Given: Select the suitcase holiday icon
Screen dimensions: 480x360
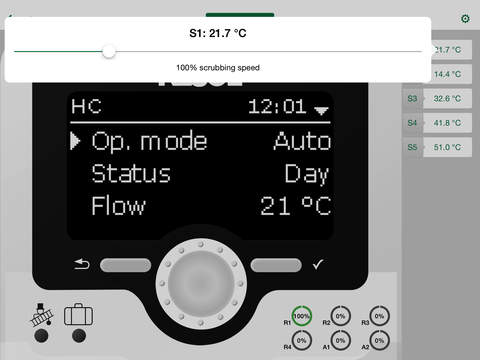Looking at the screenshot, I should pyautogui.click(x=79, y=314).
